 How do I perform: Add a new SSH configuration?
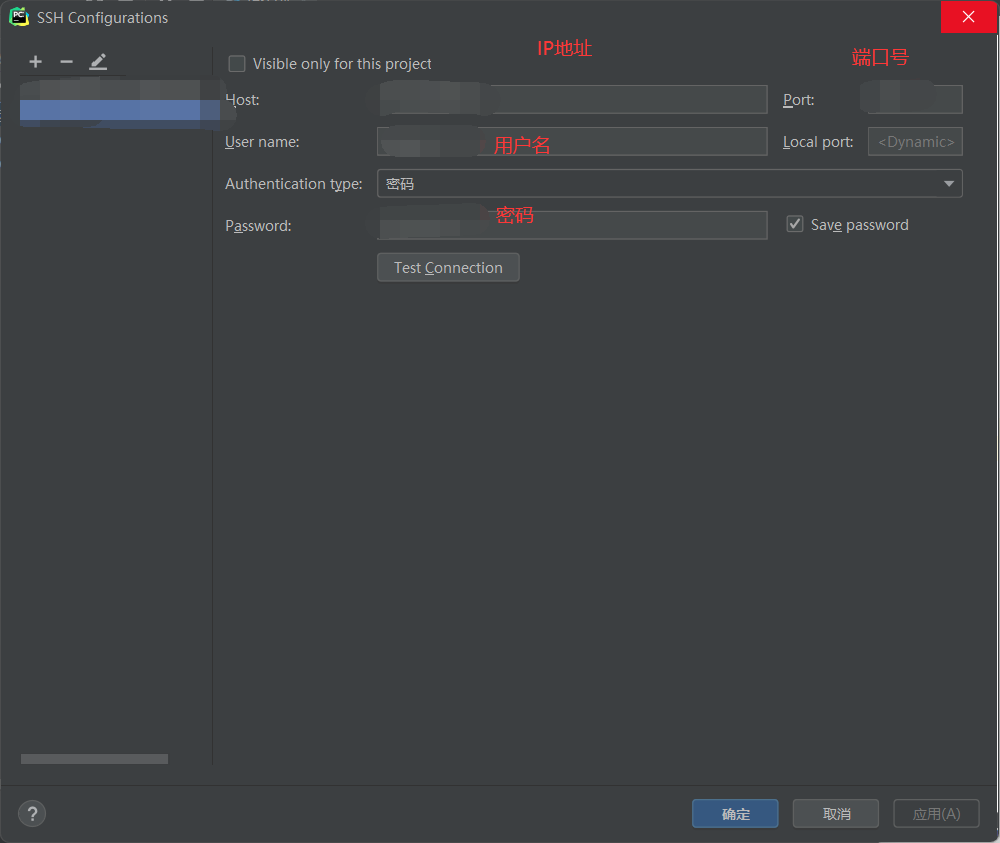[36, 62]
